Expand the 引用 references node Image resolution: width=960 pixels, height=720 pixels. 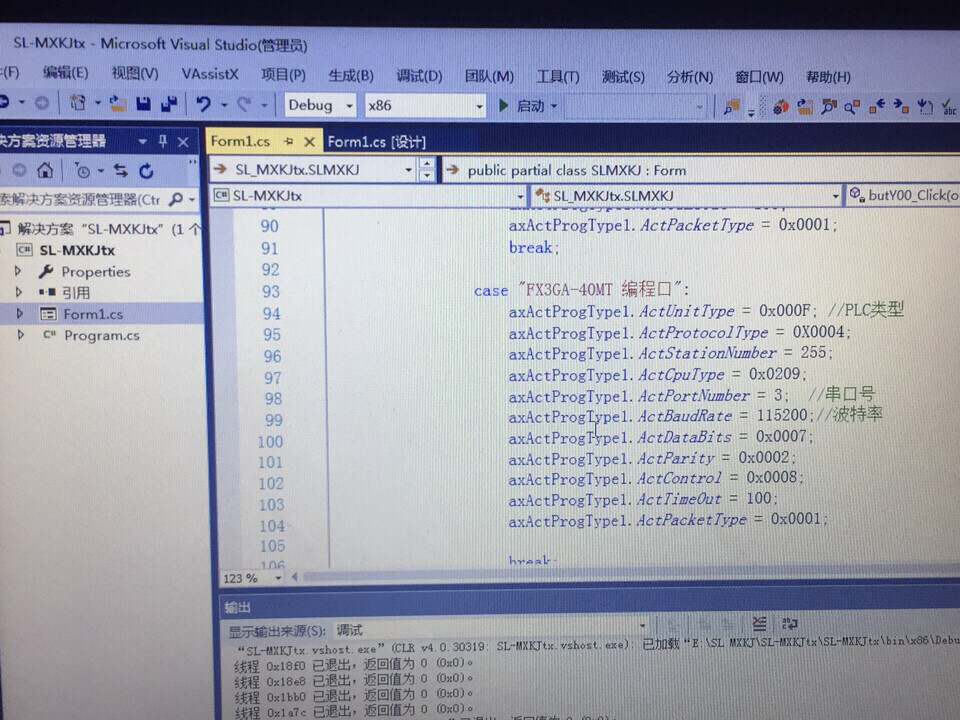point(19,292)
